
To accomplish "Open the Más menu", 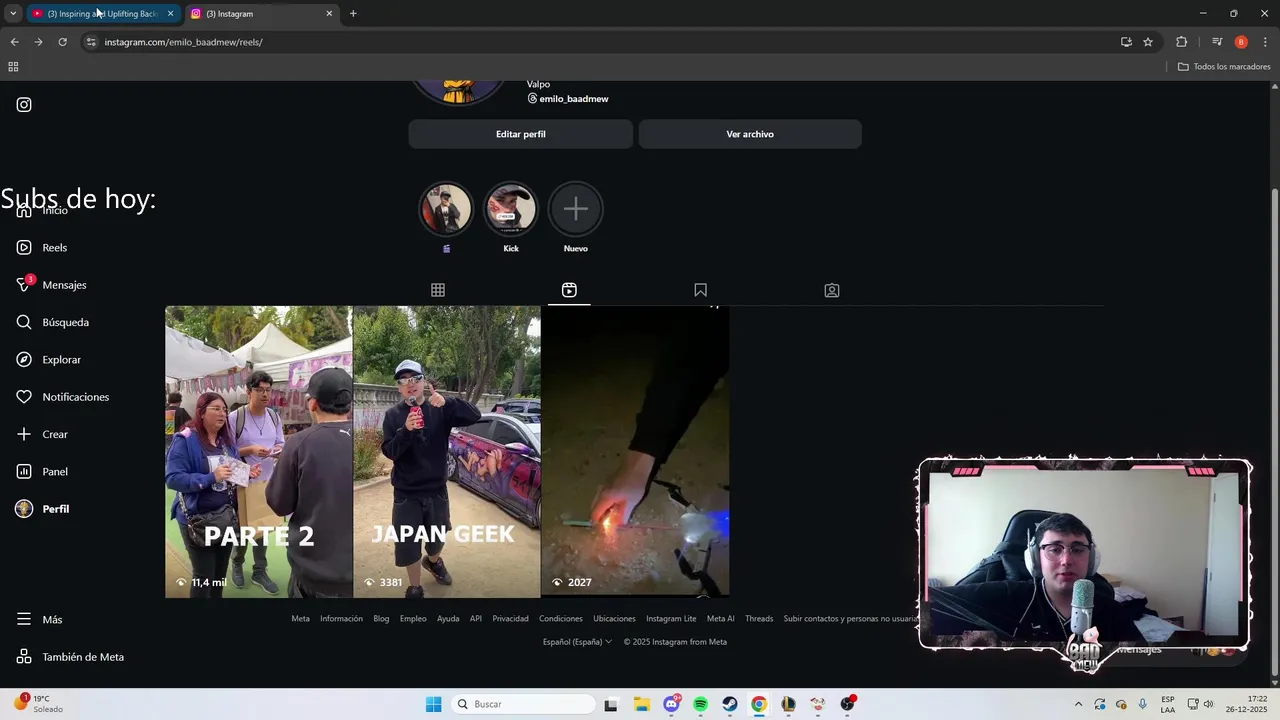I will [39, 620].
